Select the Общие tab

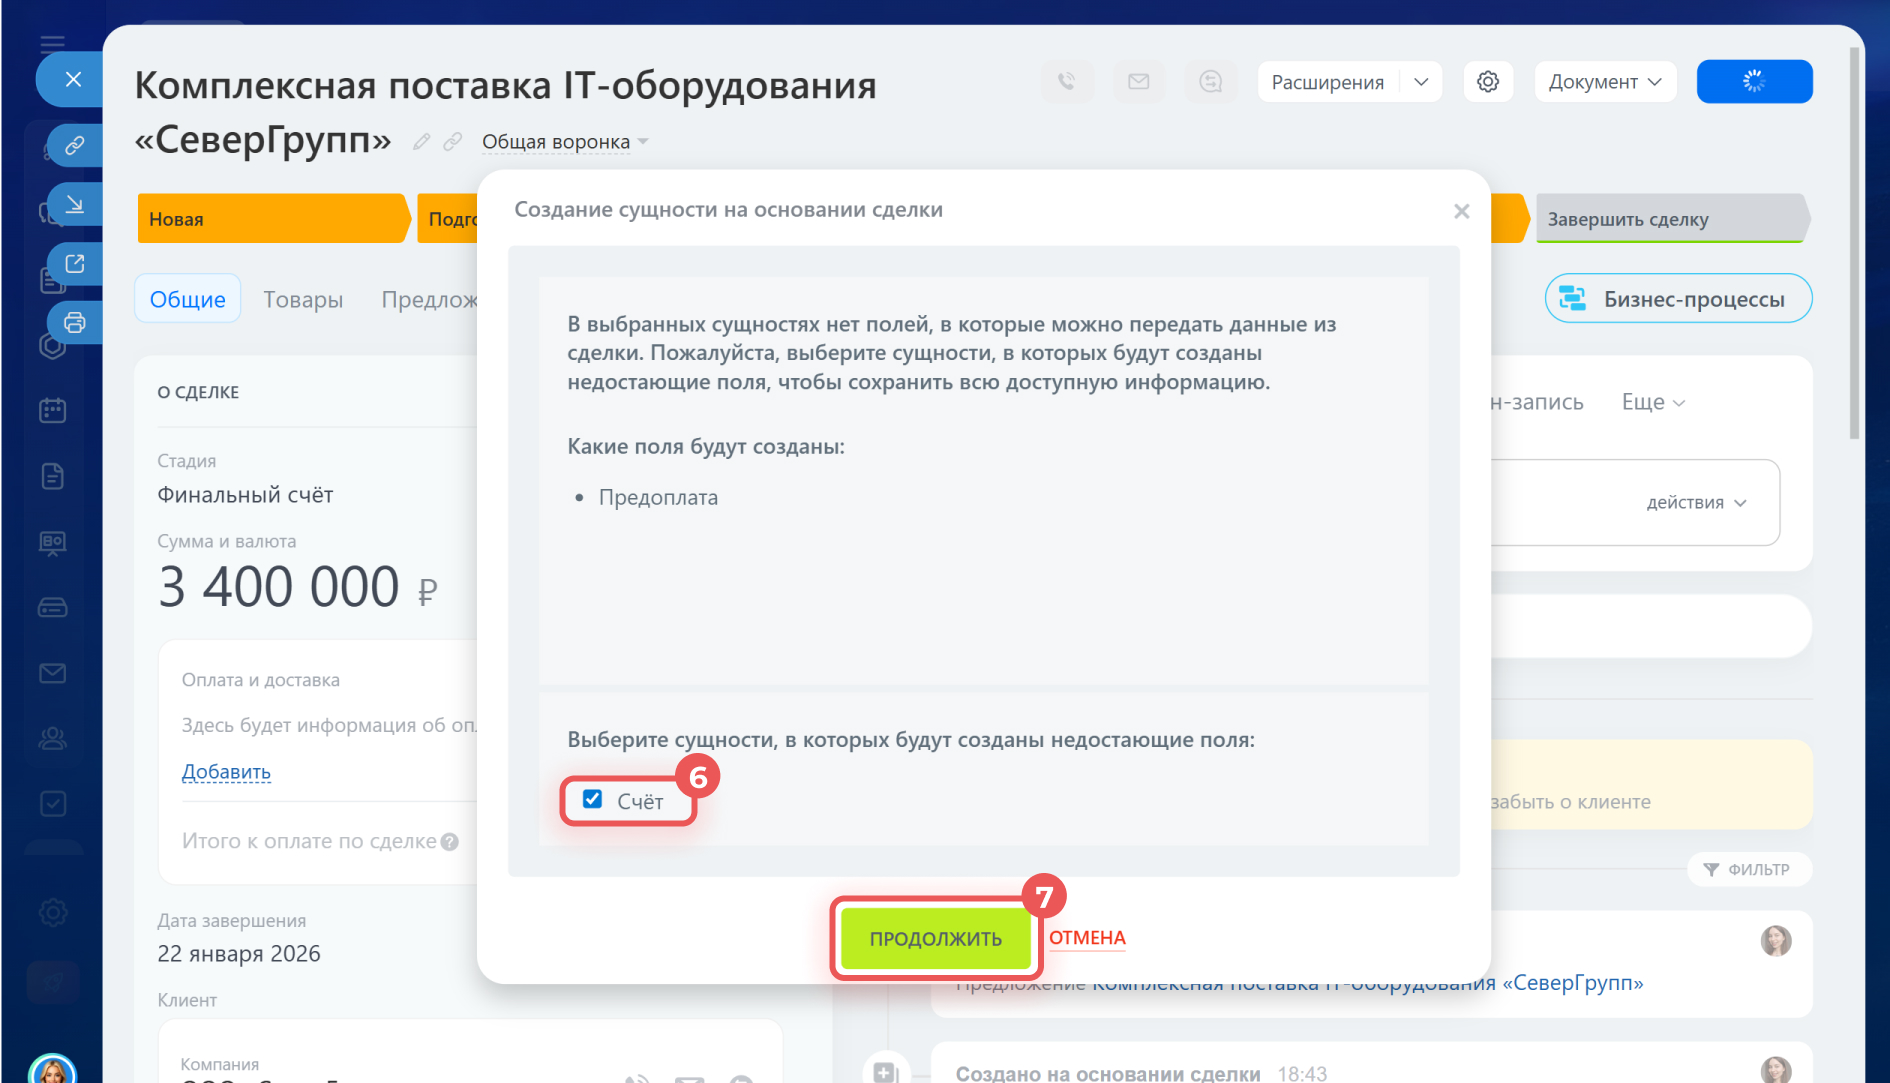[187, 299]
